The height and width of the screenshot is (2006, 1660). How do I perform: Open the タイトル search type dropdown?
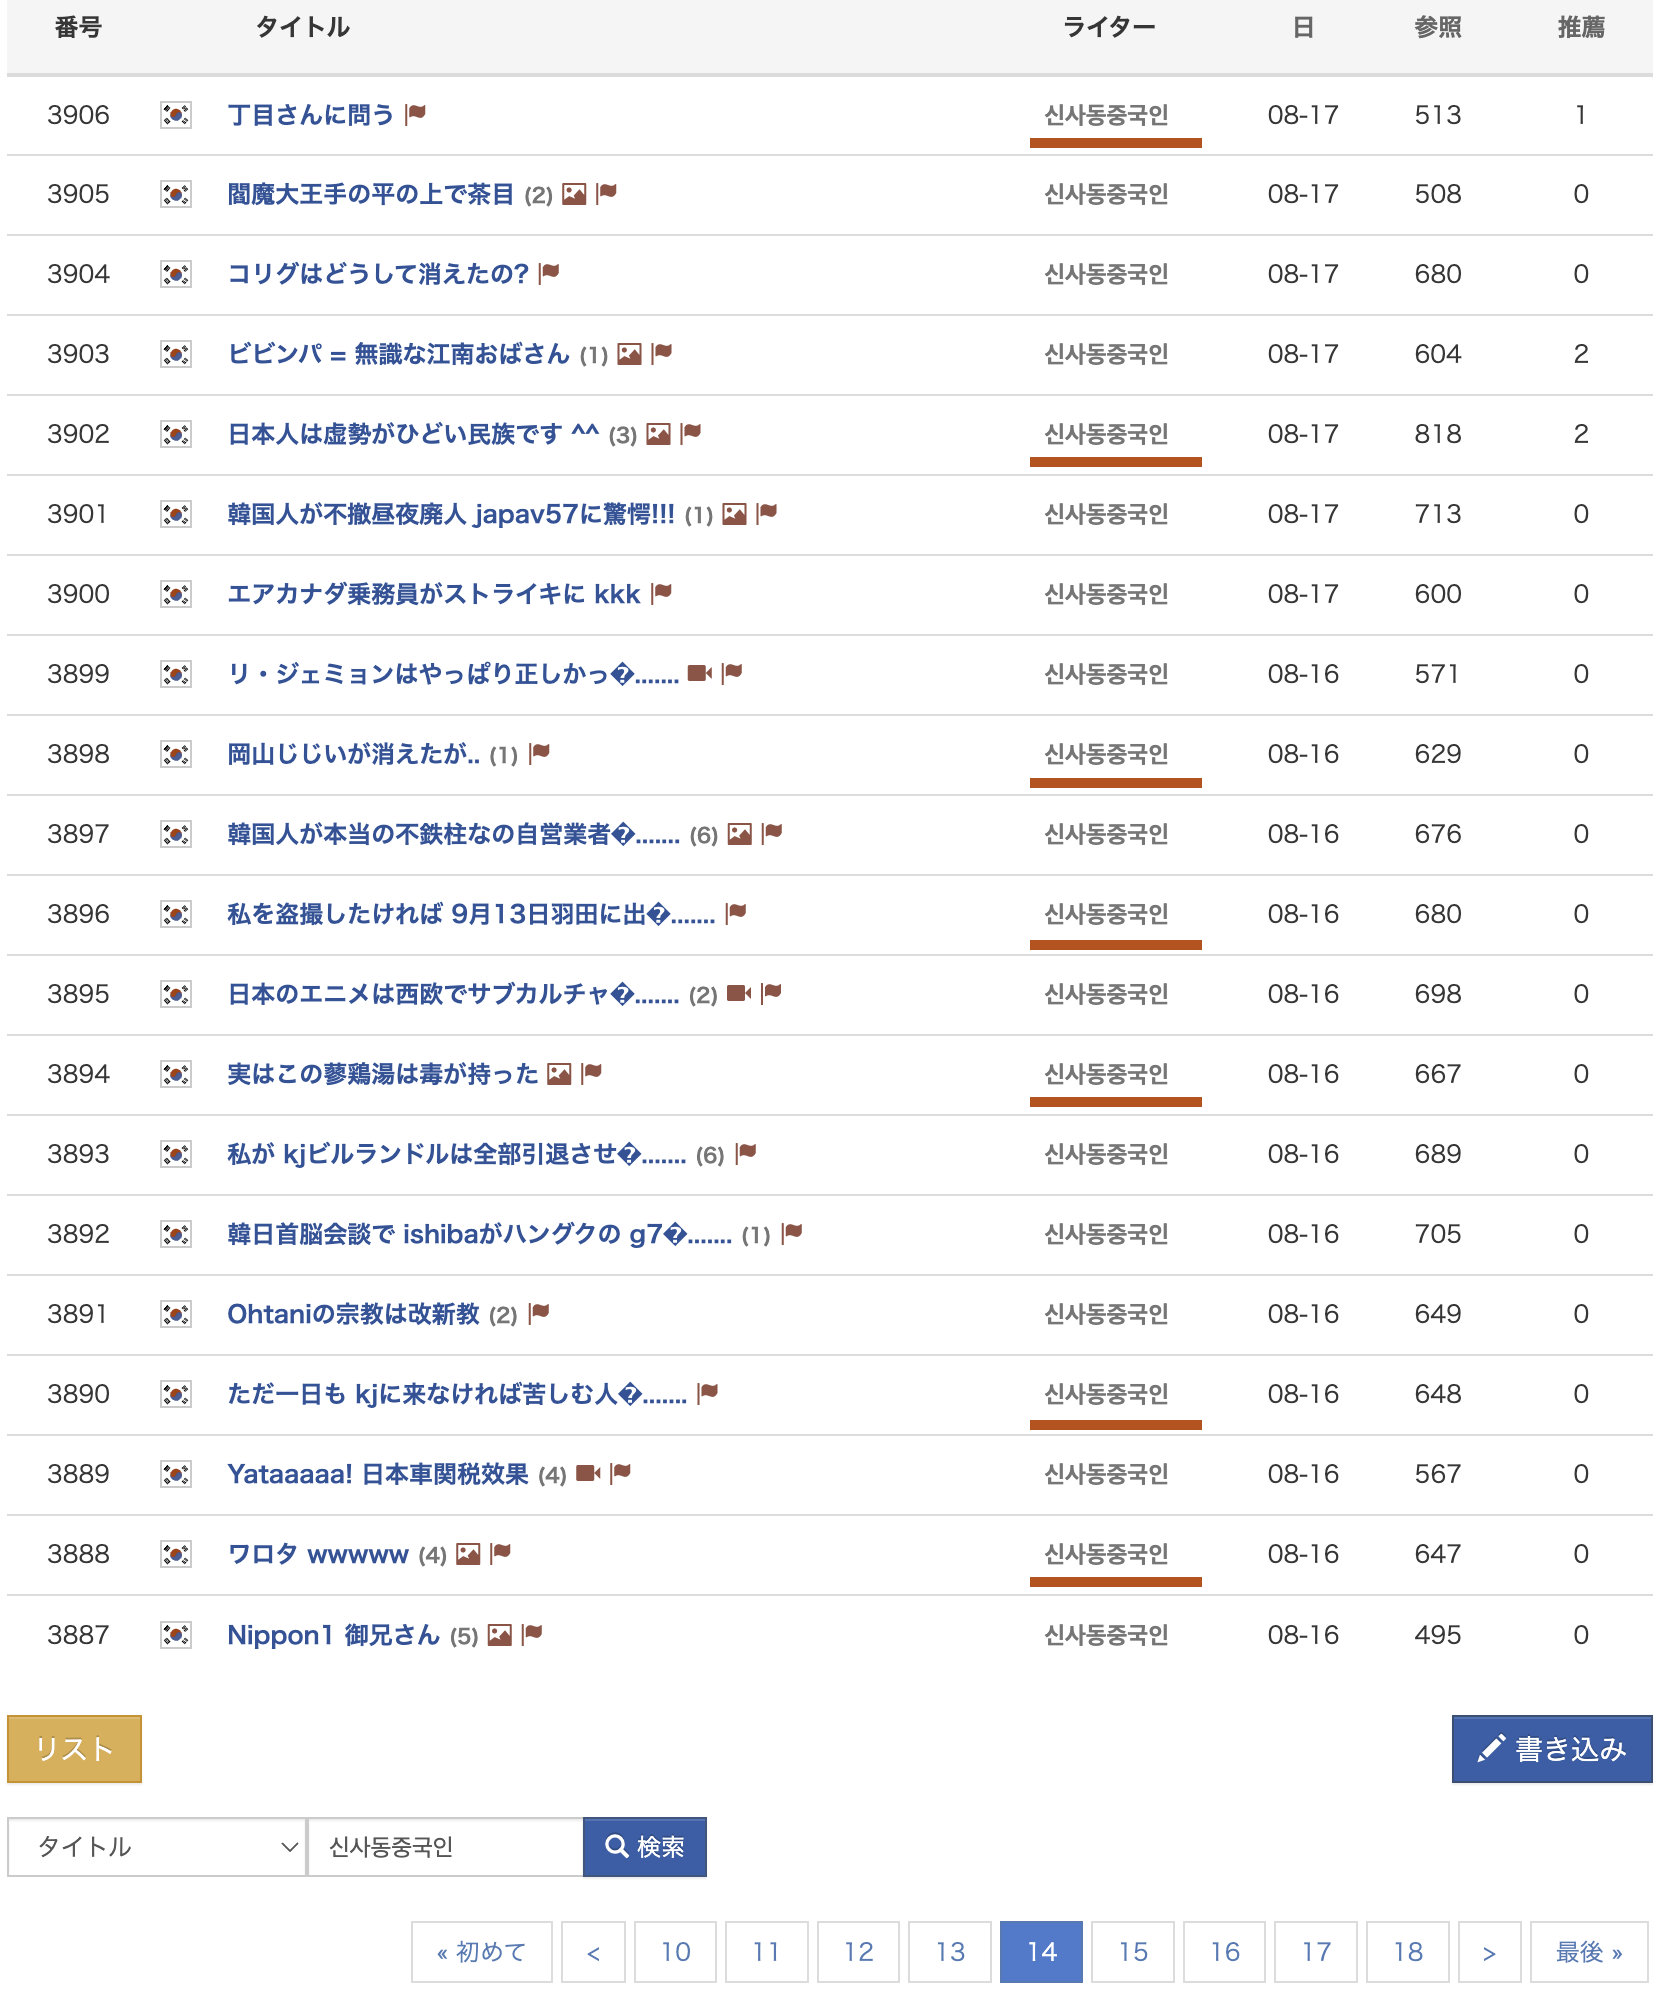[x=156, y=1847]
